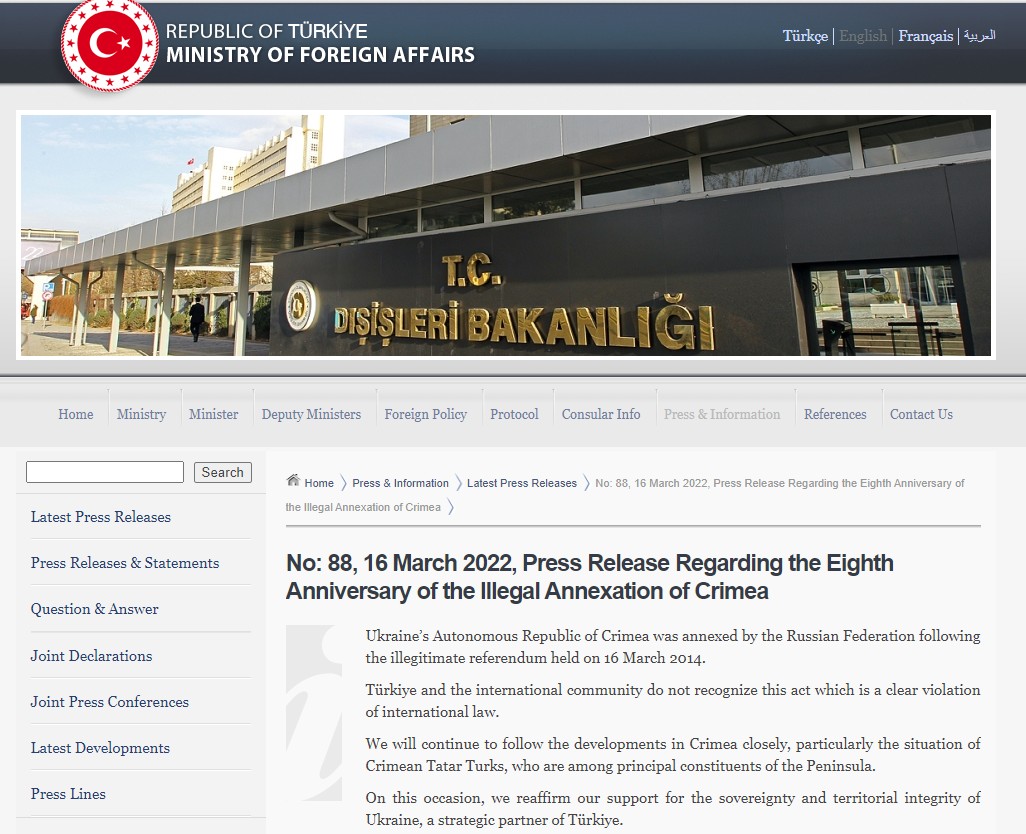
Task: Open Press Lines sidebar link
Action: (x=68, y=793)
